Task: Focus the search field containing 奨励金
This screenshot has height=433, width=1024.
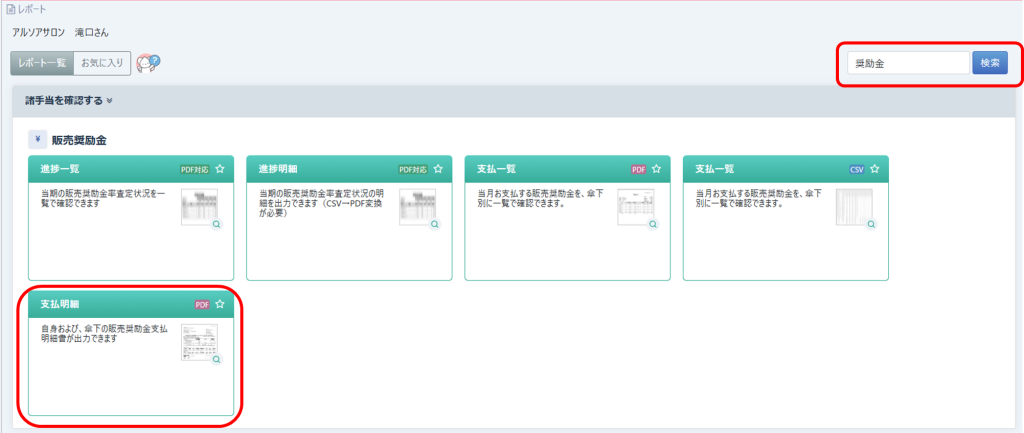Action: tap(906, 63)
